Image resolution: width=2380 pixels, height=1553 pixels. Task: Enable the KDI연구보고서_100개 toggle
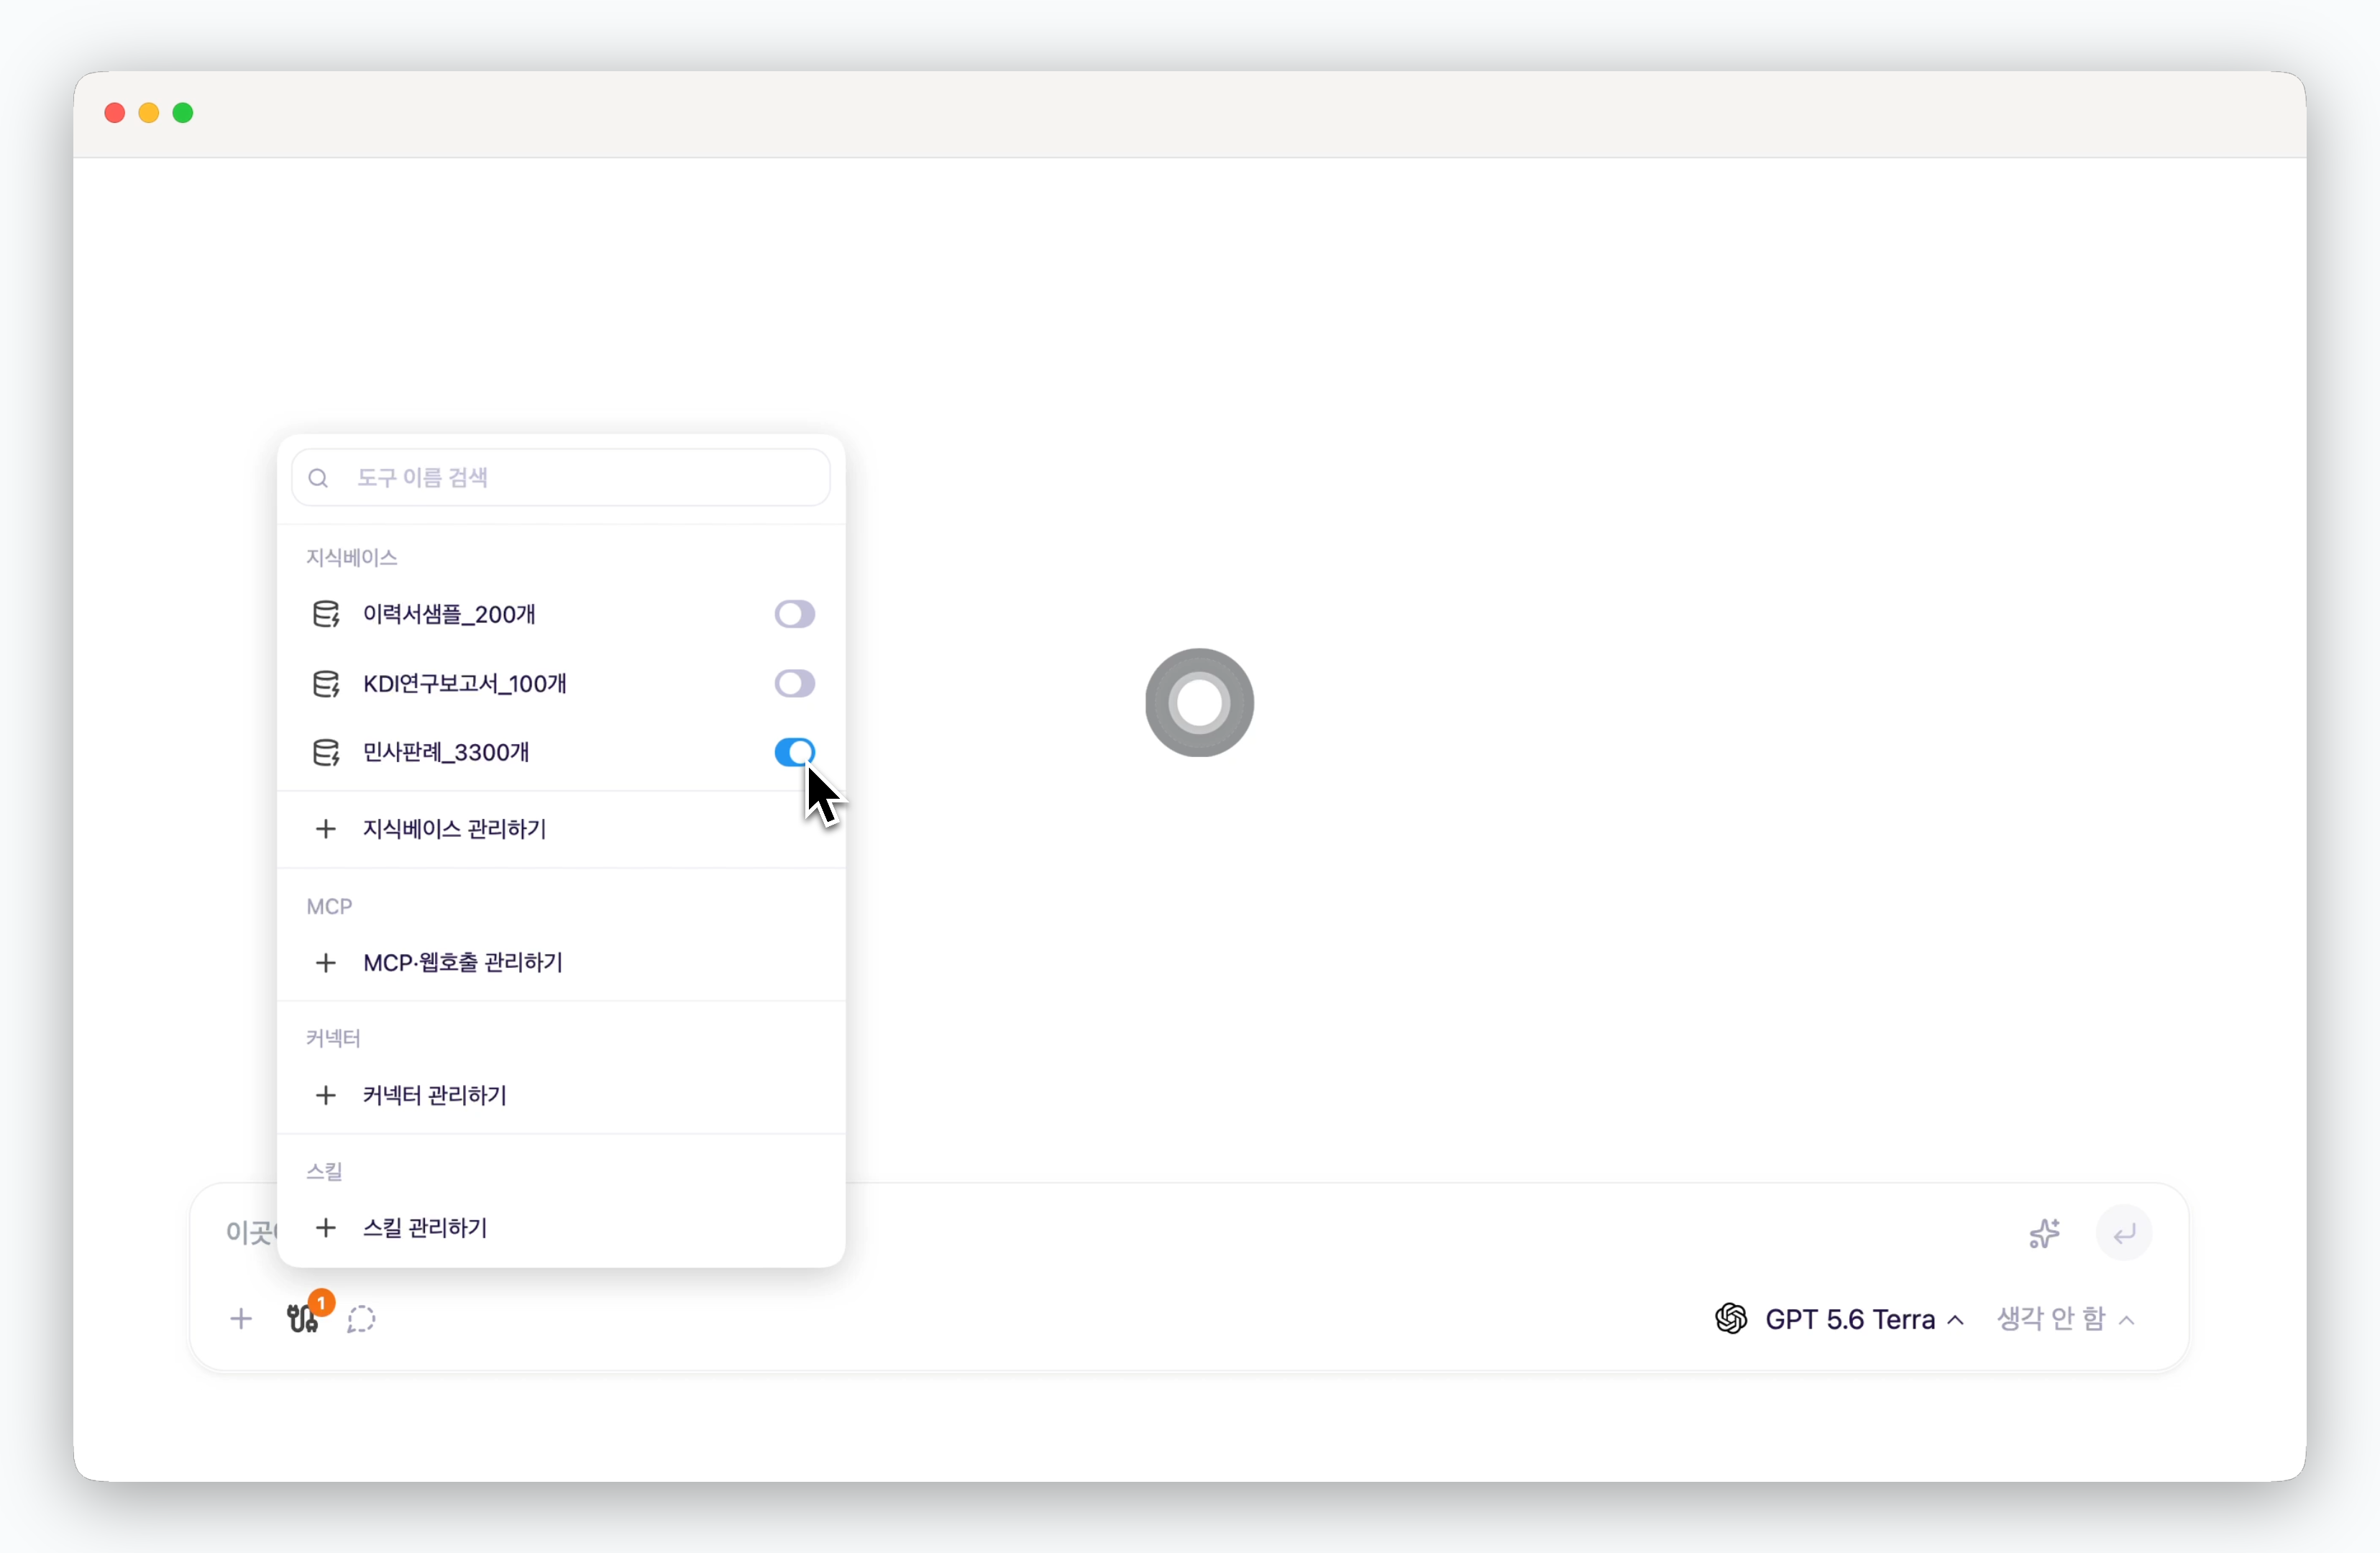pyautogui.click(x=795, y=684)
